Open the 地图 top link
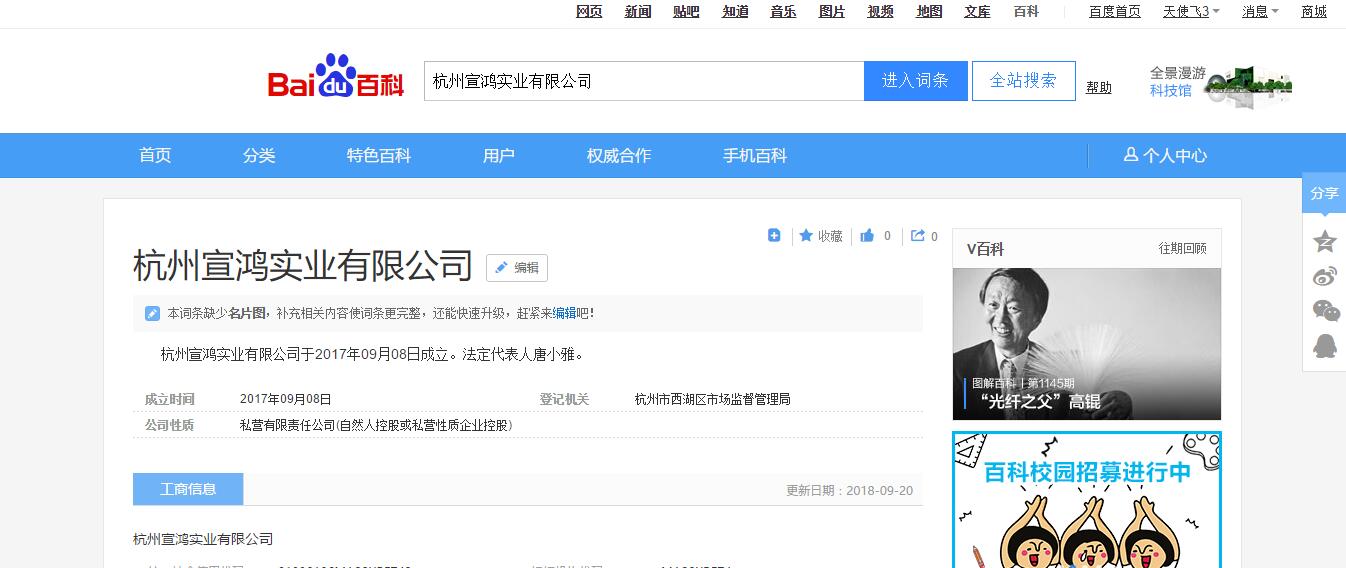Image resolution: width=1346 pixels, height=568 pixels. (929, 12)
